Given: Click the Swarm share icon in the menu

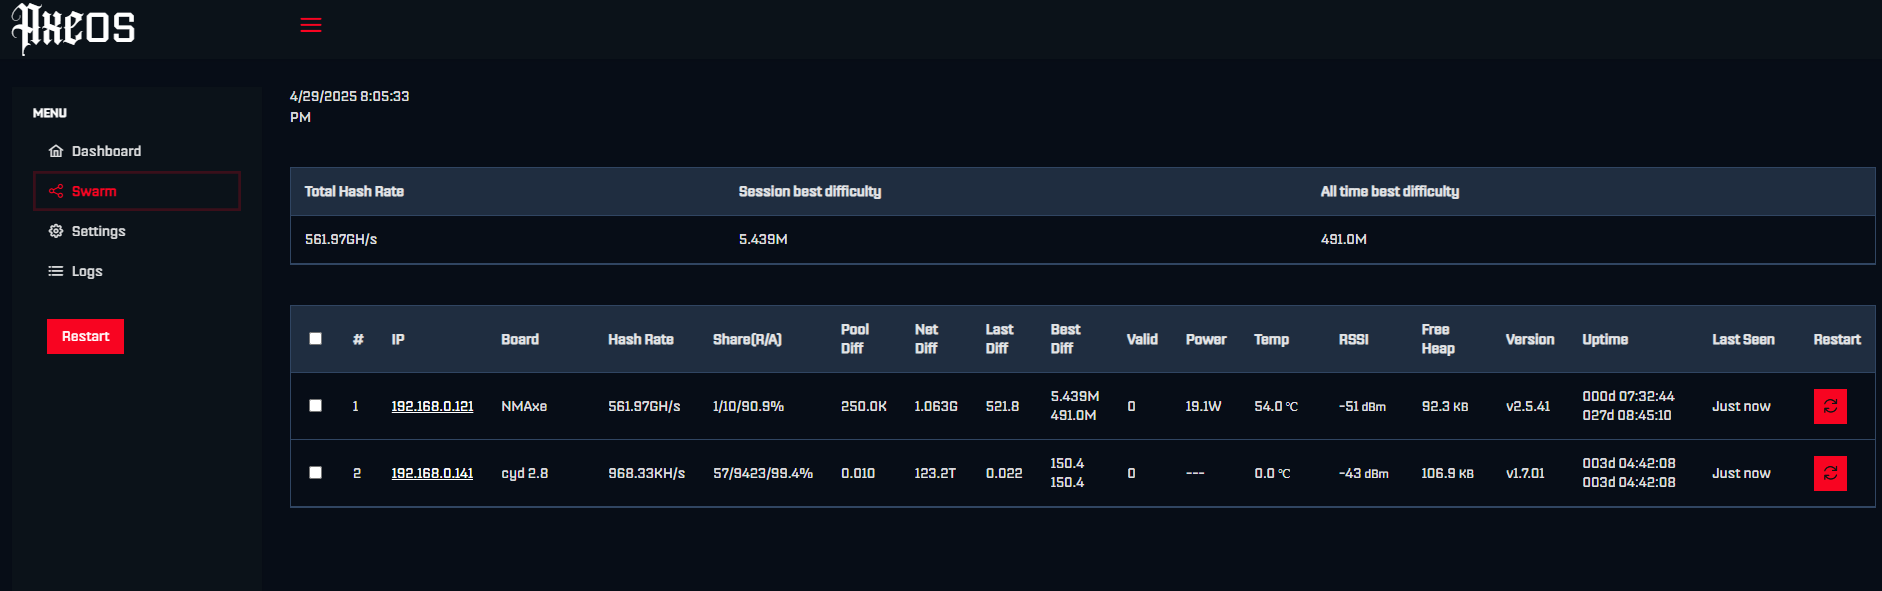Looking at the screenshot, I should pos(56,191).
